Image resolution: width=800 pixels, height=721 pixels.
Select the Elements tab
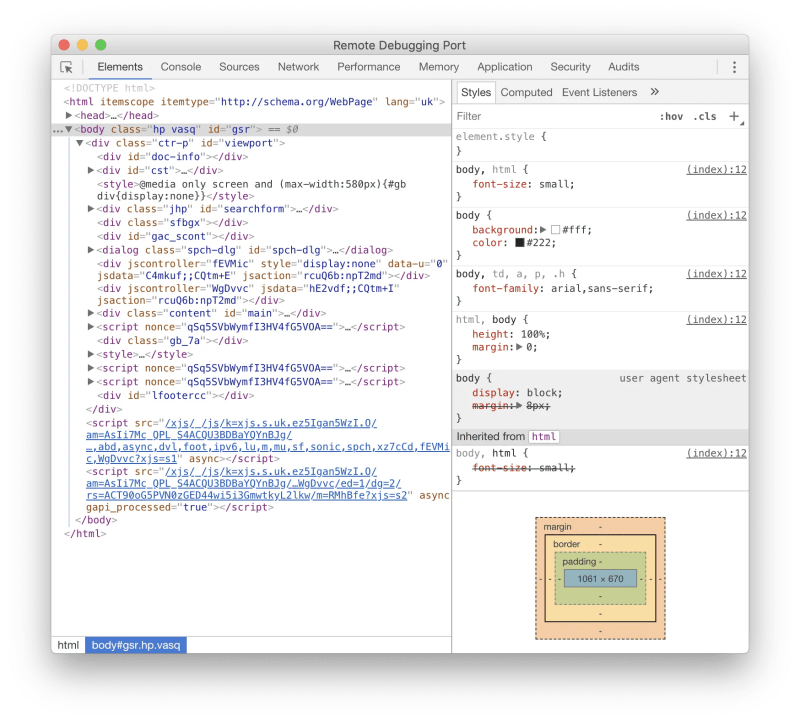coord(120,67)
